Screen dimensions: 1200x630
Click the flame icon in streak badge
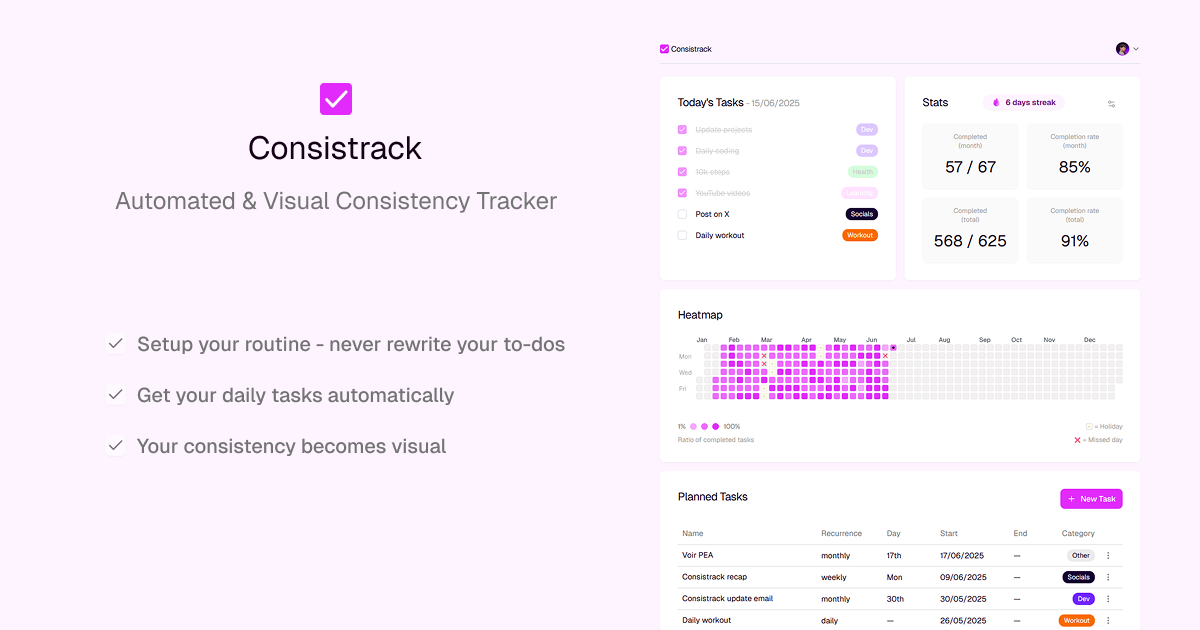[x=996, y=102]
